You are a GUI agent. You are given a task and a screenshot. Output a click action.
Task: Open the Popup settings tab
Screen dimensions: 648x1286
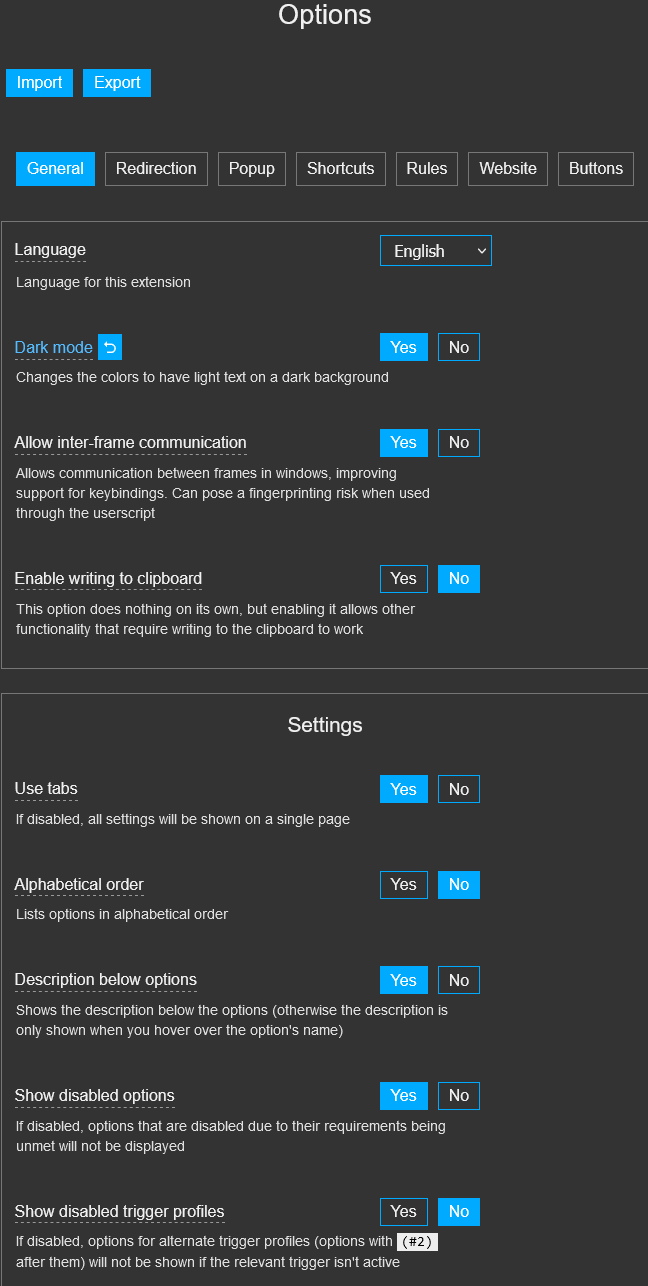[251, 168]
